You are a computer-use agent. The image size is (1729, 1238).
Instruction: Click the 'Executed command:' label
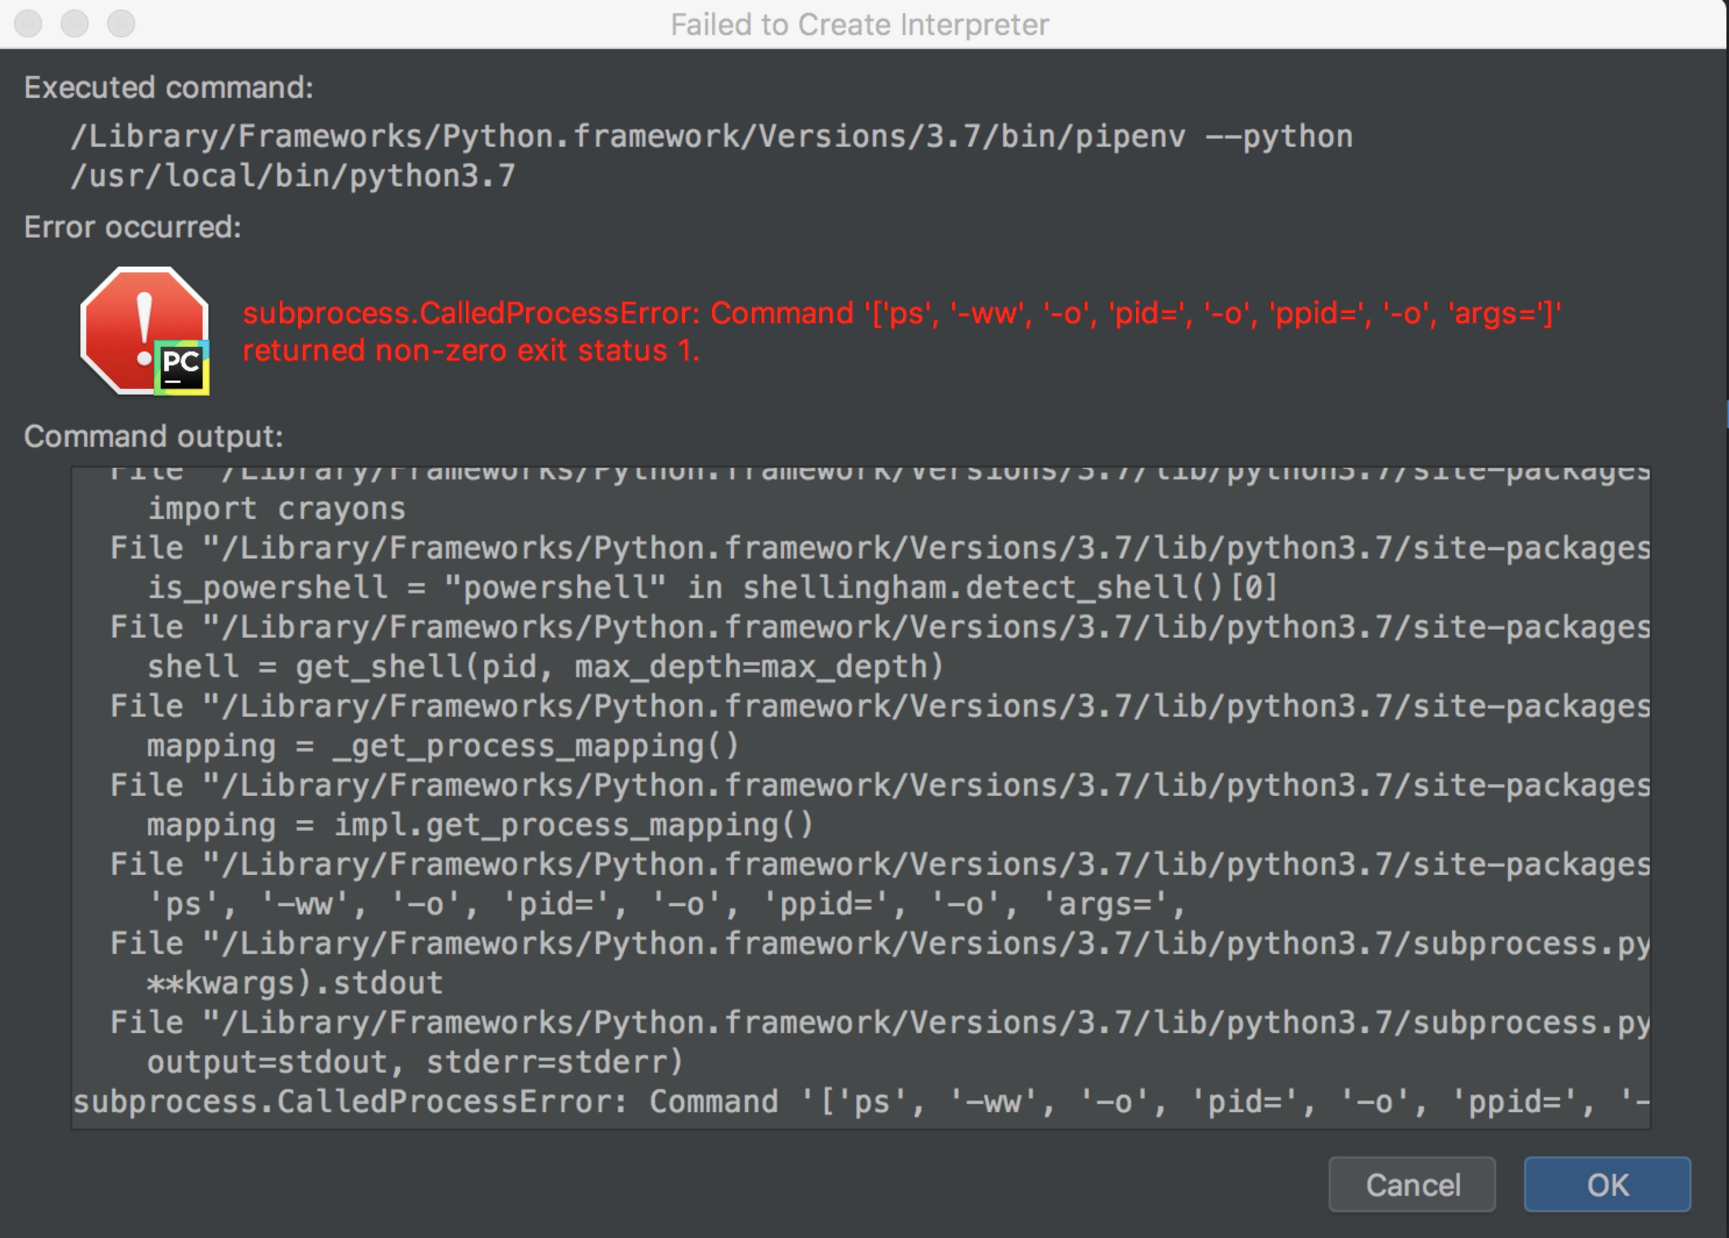(x=168, y=88)
